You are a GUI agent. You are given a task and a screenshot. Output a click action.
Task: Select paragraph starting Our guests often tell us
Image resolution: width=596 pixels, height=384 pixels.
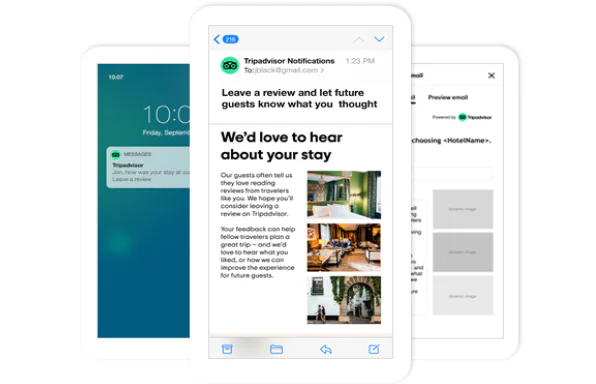pyautogui.click(x=257, y=194)
